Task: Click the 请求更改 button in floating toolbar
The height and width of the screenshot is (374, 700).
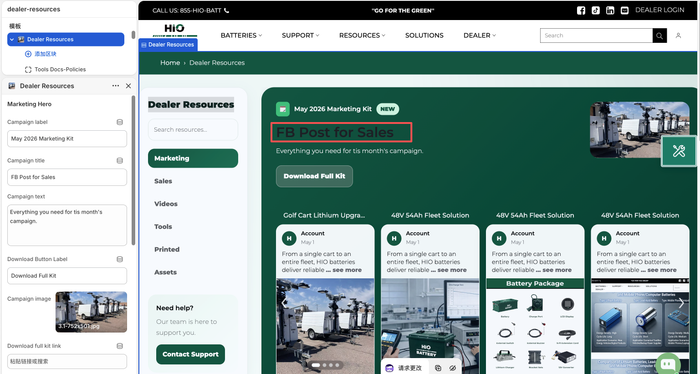Action: pyautogui.click(x=404, y=368)
